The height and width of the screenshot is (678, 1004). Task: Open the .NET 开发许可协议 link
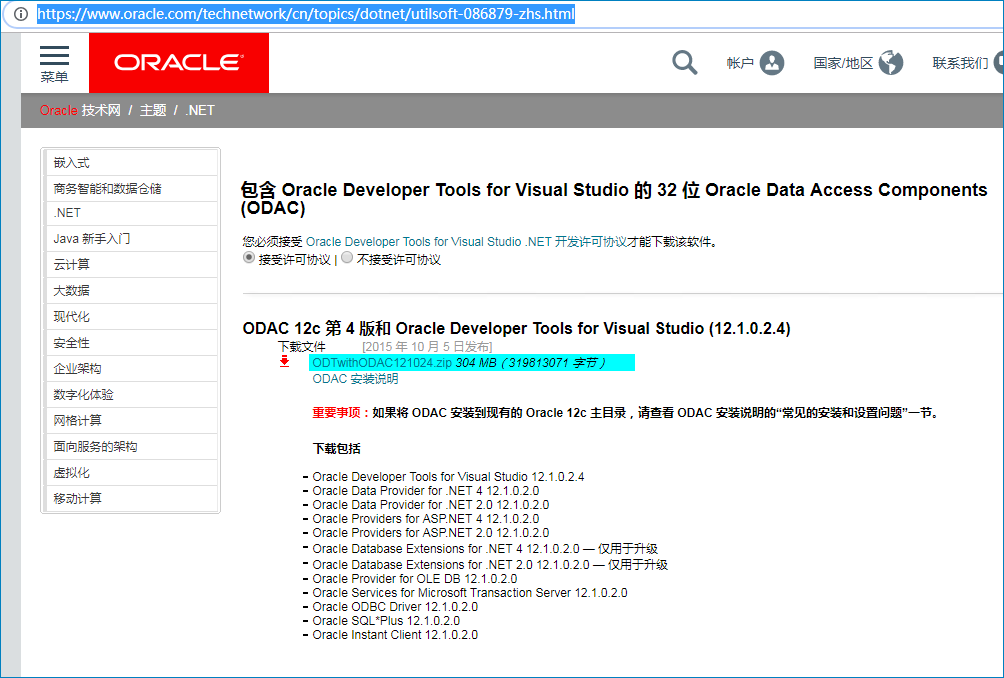tap(466, 242)
